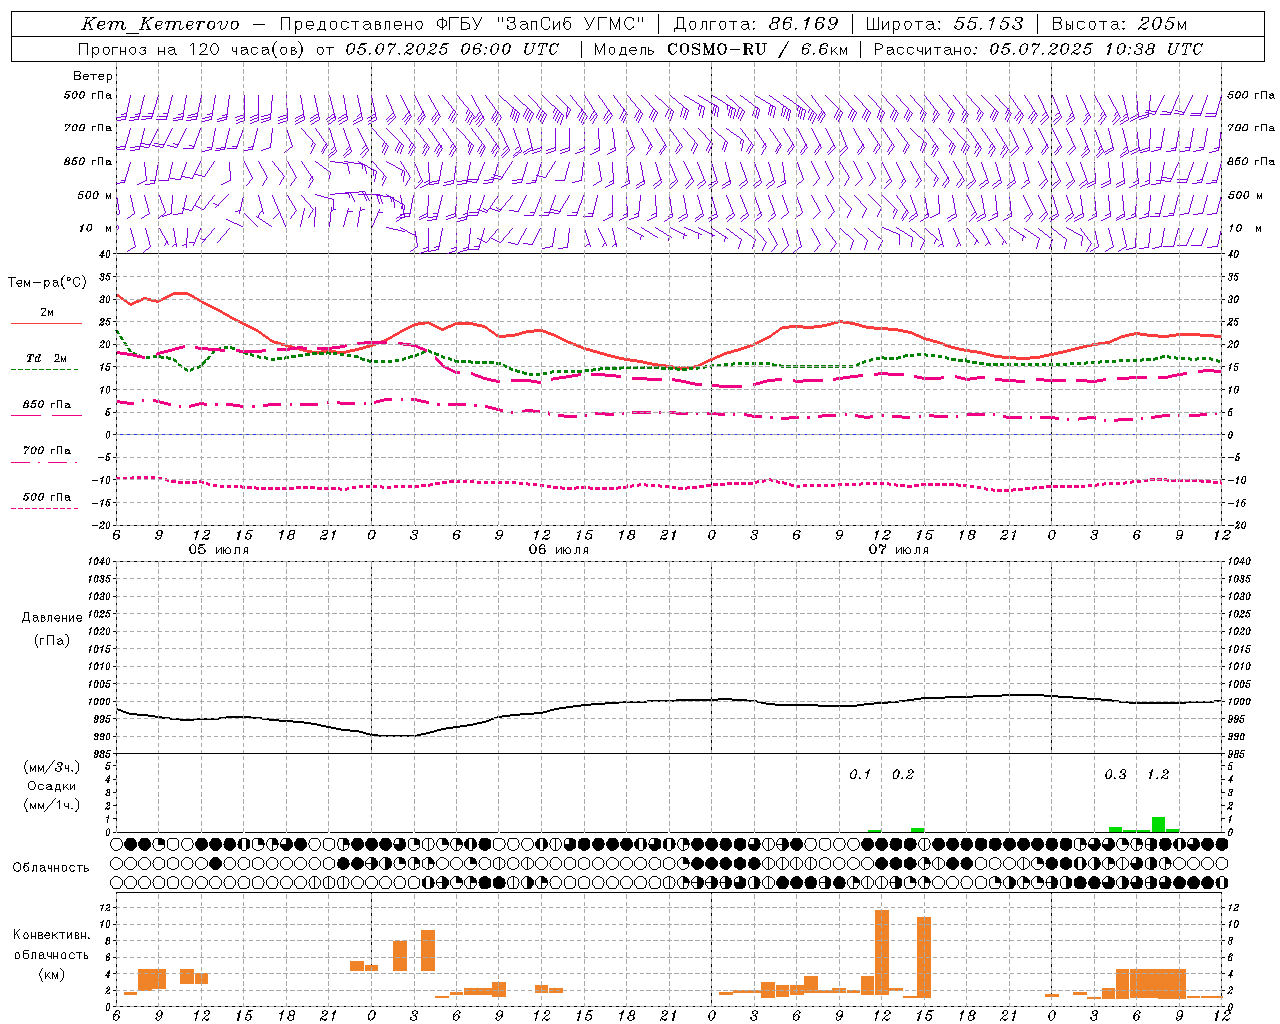
Task: Click the 1.2 precipitation amount
Action: pyautogui.click(x=1158, y=775)
